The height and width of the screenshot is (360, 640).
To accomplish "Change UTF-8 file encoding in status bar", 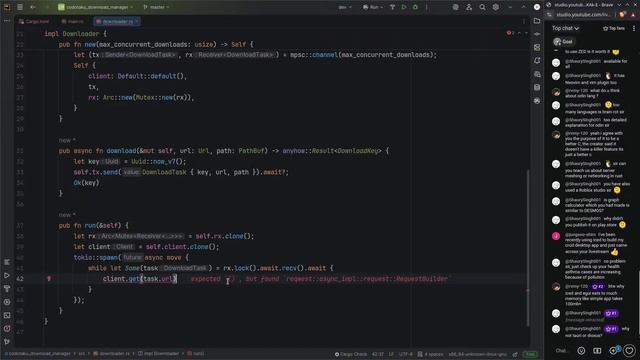I will tap(406, 354).
